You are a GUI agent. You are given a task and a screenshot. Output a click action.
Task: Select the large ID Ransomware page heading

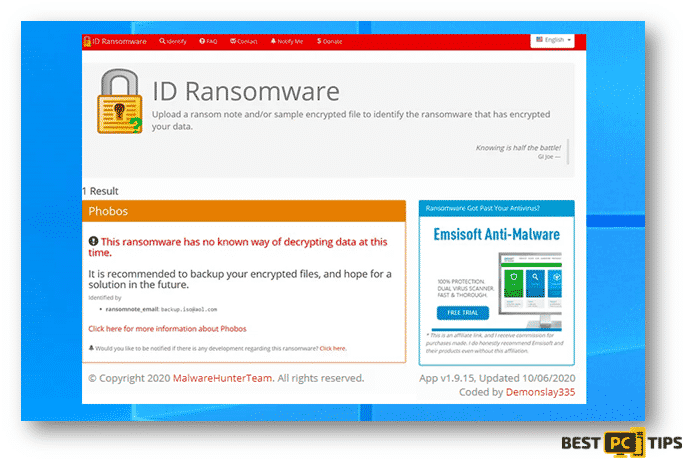[x=246, y=91]
